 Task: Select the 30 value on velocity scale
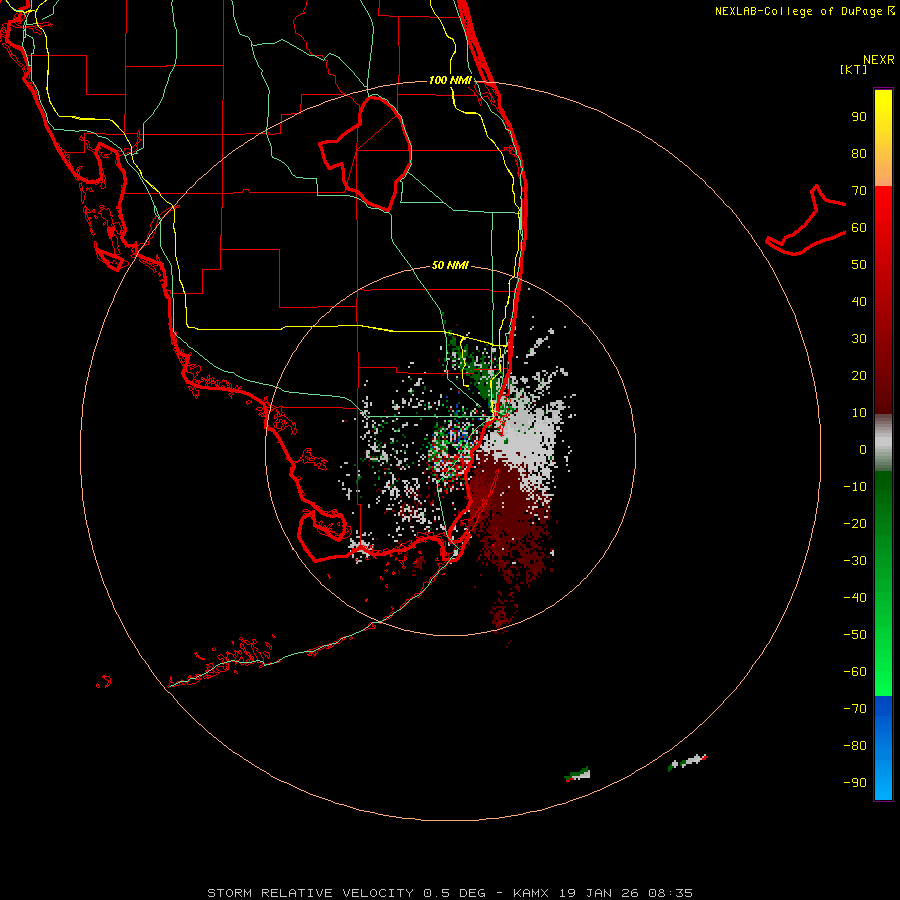click(859, 339)
